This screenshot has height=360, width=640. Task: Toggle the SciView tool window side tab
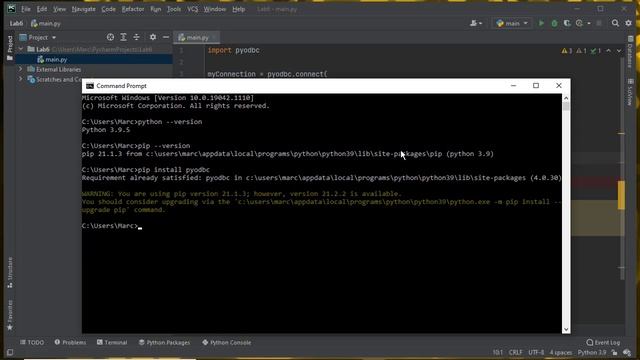630,92
